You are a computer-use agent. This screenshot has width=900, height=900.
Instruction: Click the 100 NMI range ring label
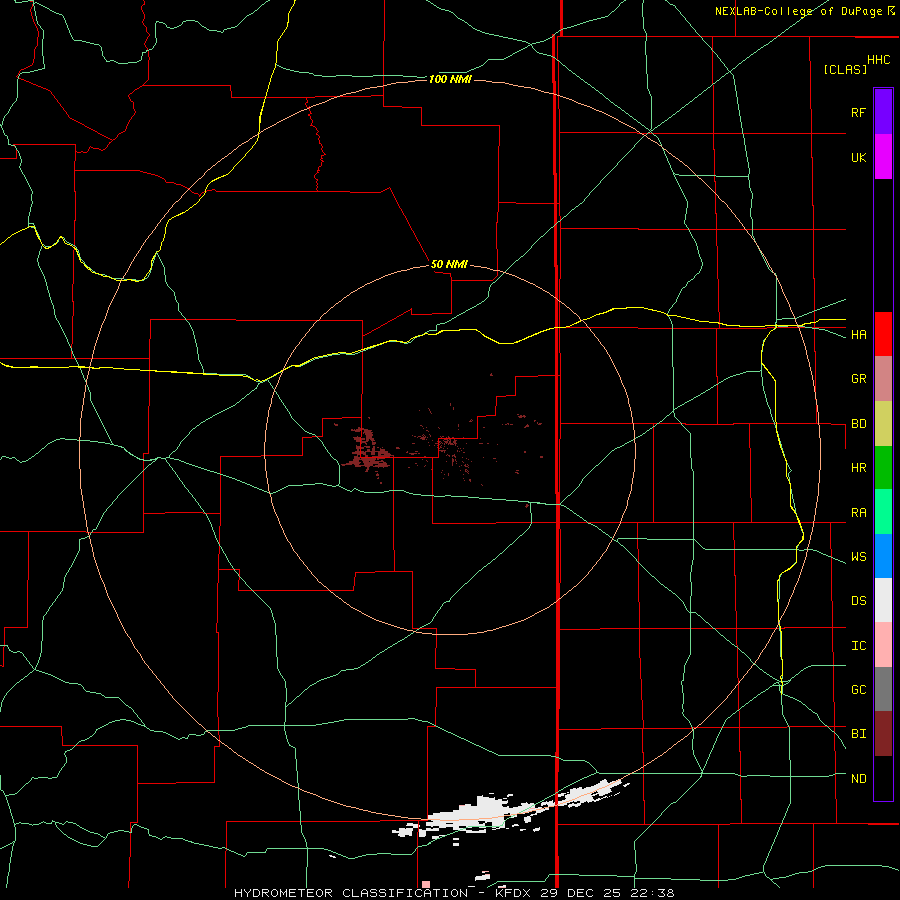click(450, 79)
